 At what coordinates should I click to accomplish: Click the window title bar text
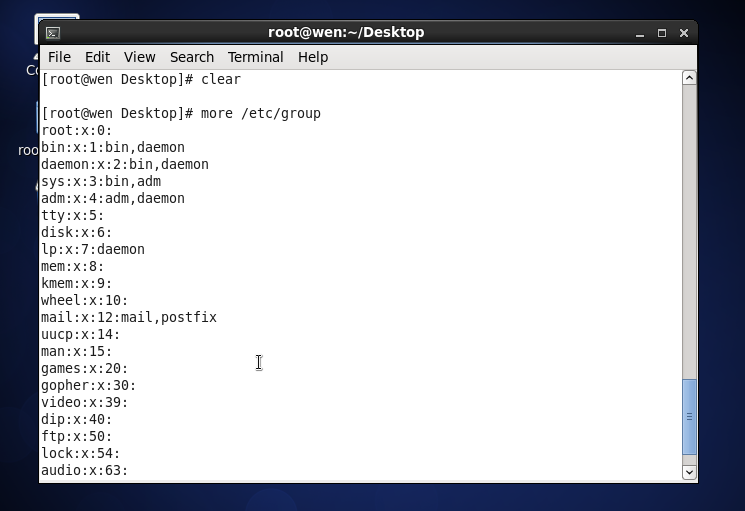[346, 32]
